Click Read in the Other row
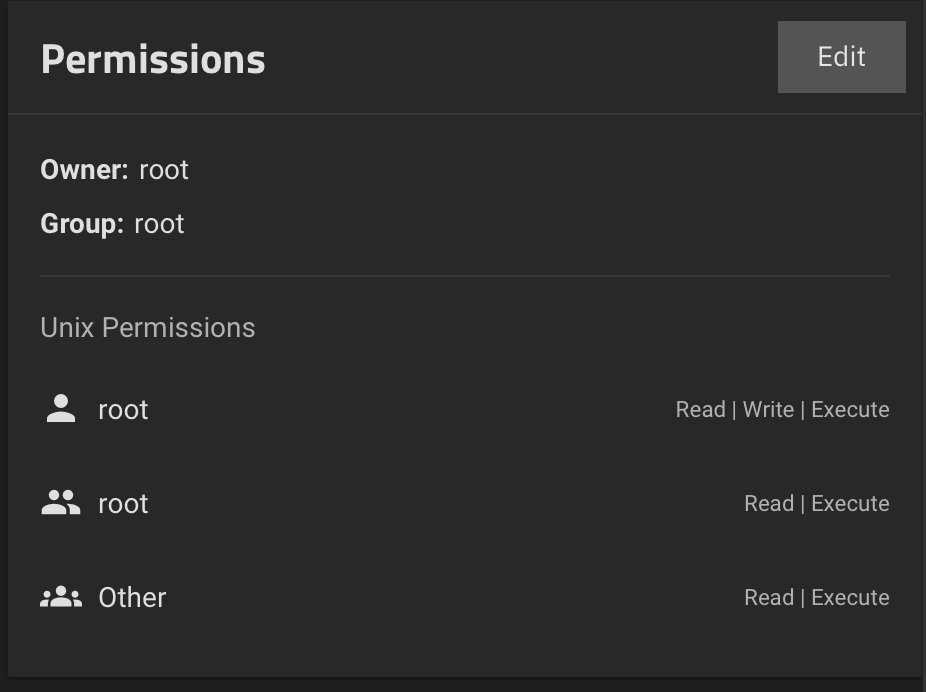Screen dimensions: 926x692 (769, 598)
